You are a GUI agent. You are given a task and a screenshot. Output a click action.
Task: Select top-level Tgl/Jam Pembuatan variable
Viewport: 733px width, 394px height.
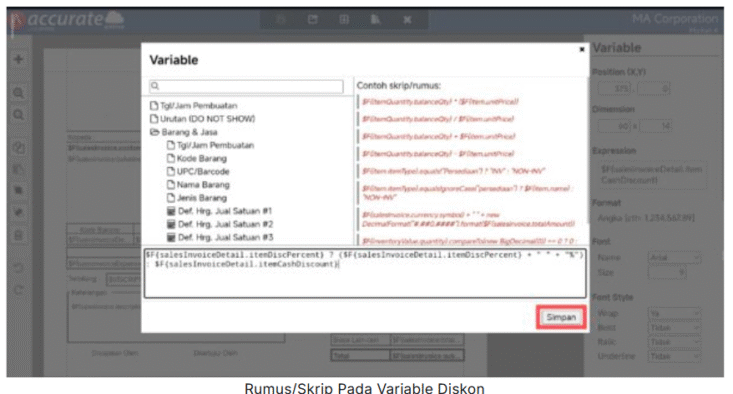tap(194, 106)
